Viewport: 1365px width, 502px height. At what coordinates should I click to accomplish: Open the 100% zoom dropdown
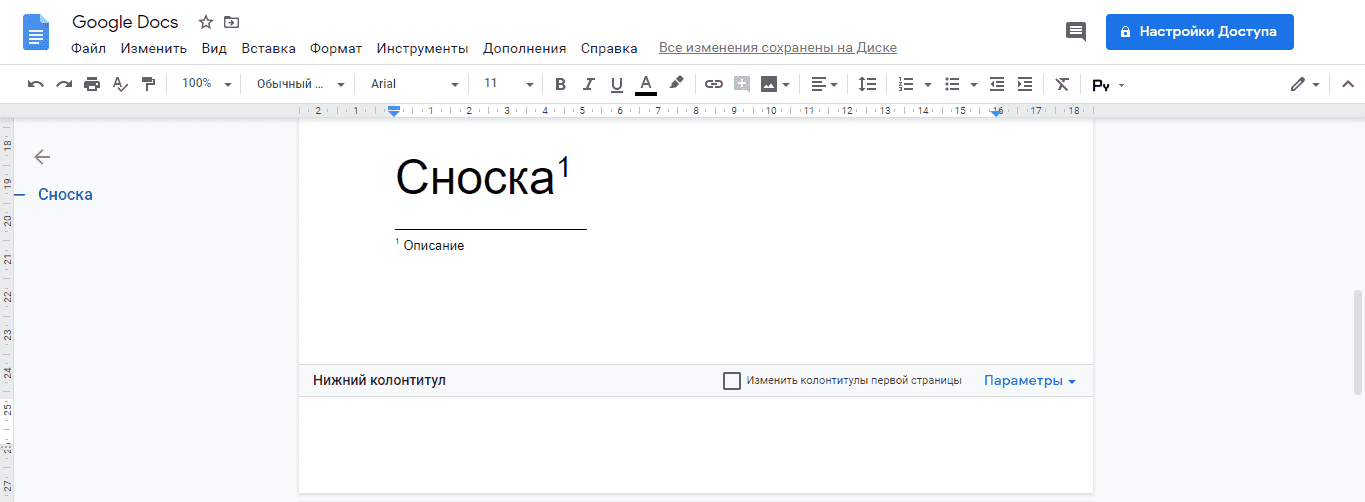pyautogui.click(x=206, y=84)
